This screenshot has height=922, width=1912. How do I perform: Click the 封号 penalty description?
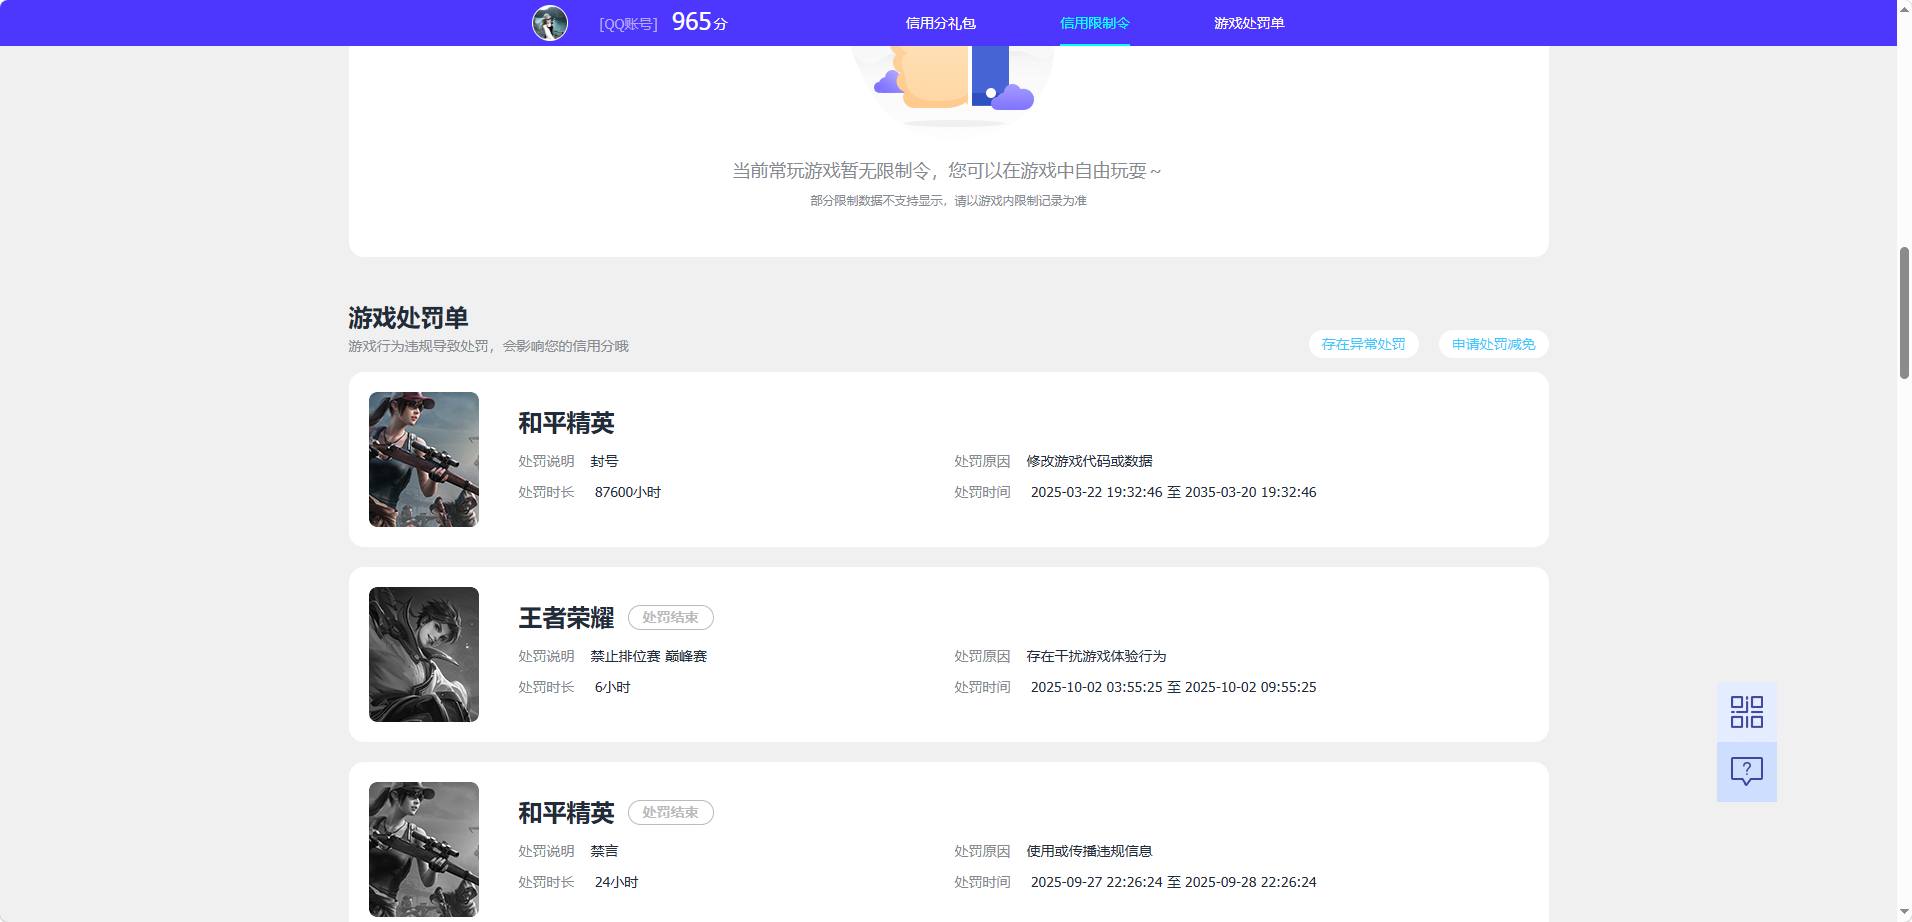pos(604,461)
